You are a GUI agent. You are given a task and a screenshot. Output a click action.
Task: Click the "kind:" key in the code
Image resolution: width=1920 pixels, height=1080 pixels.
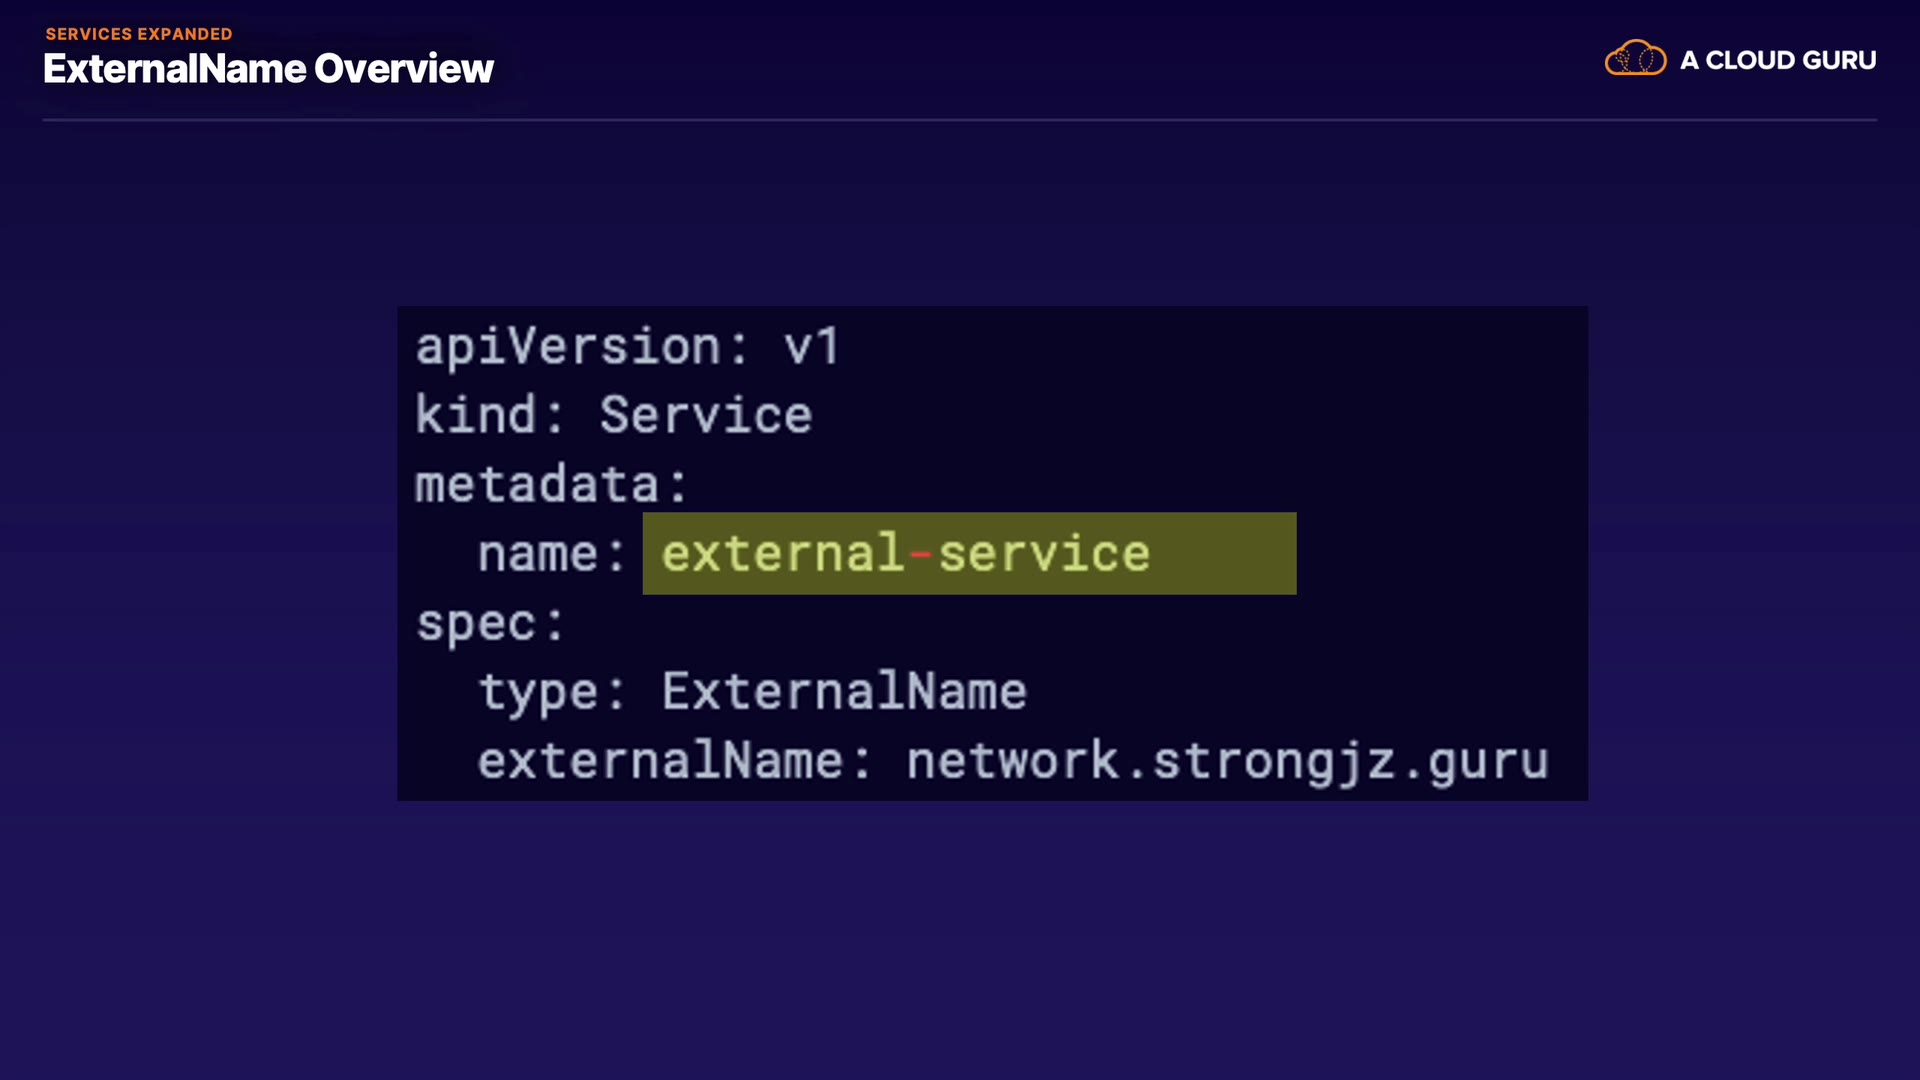(490, 415)
